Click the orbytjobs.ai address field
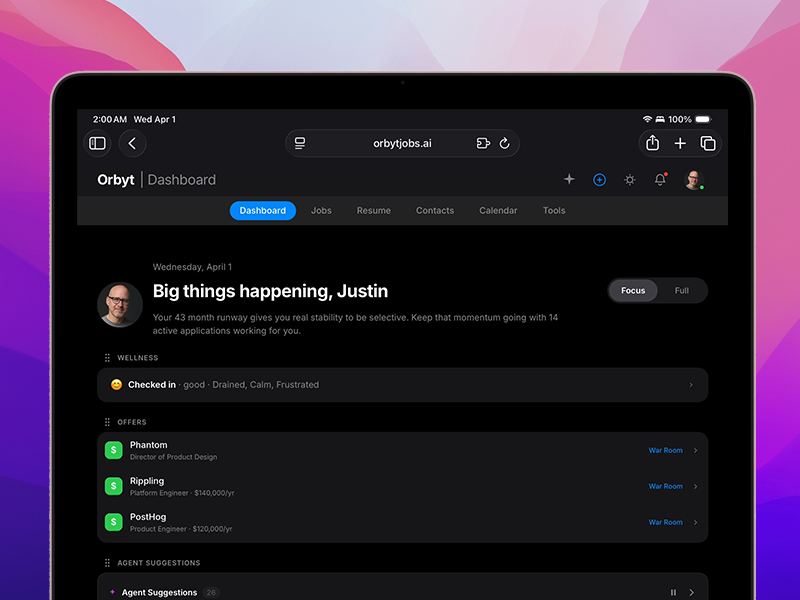This screenshot has width=800, height=600. [x=402, y=143]
